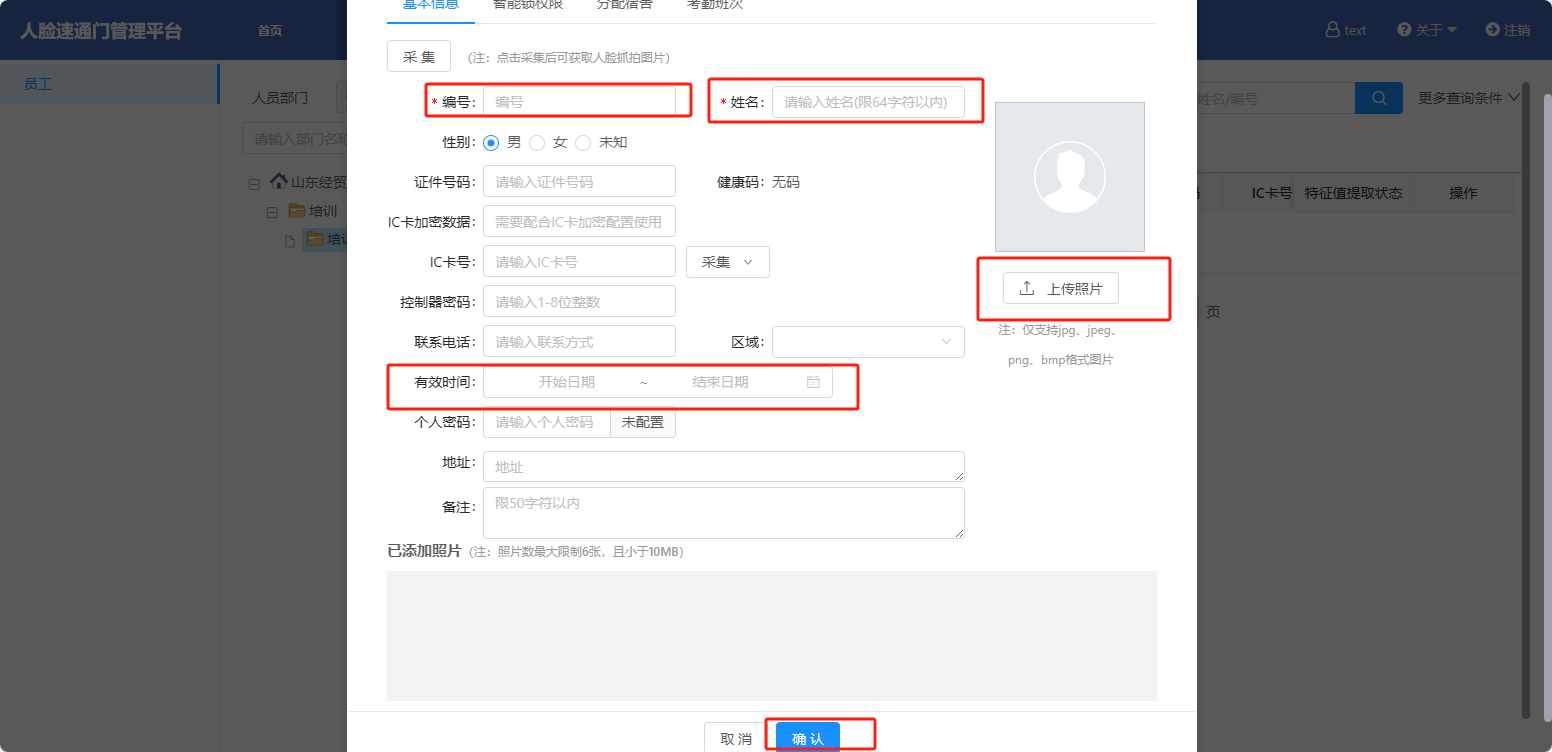Image resolution: width=1552 pixels, height=752 pixels.
Task: Click the home icon beside 山东经贸
Action: pos(278,182)
